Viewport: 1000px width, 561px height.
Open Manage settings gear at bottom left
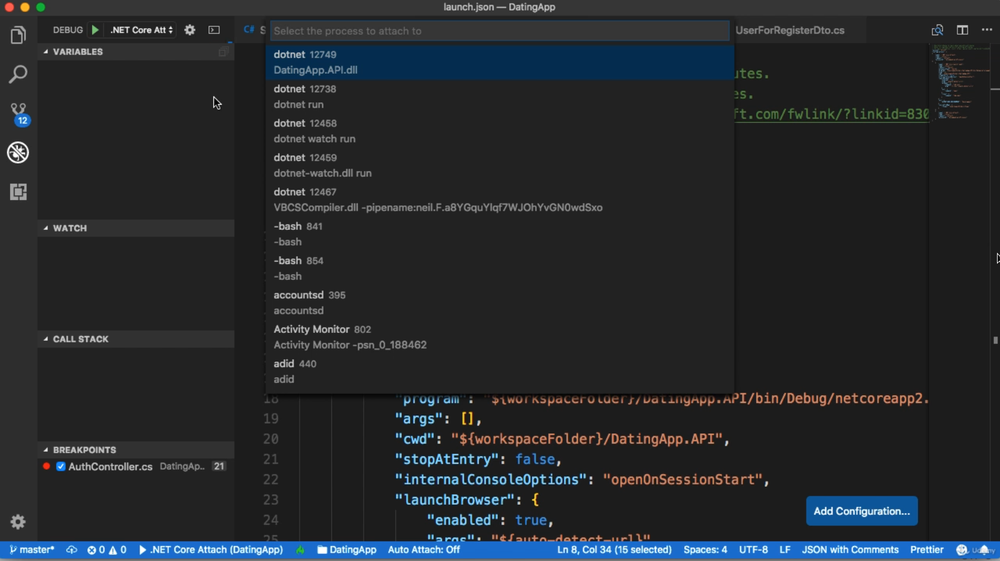pyautogui.click(x=18, y=521)
